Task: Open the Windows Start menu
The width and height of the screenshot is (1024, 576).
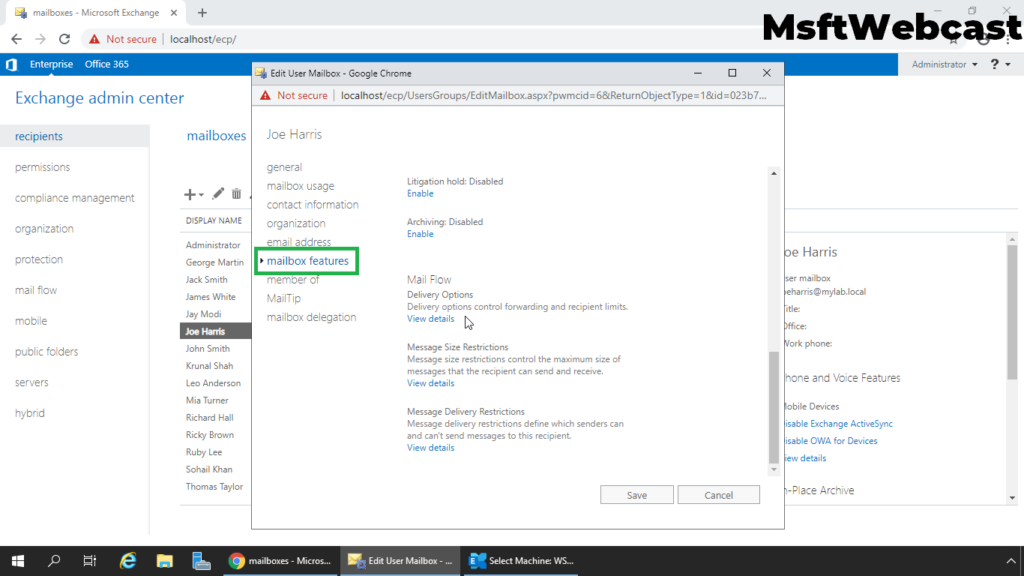Action: pyautogui.click(x=18, y=560)
